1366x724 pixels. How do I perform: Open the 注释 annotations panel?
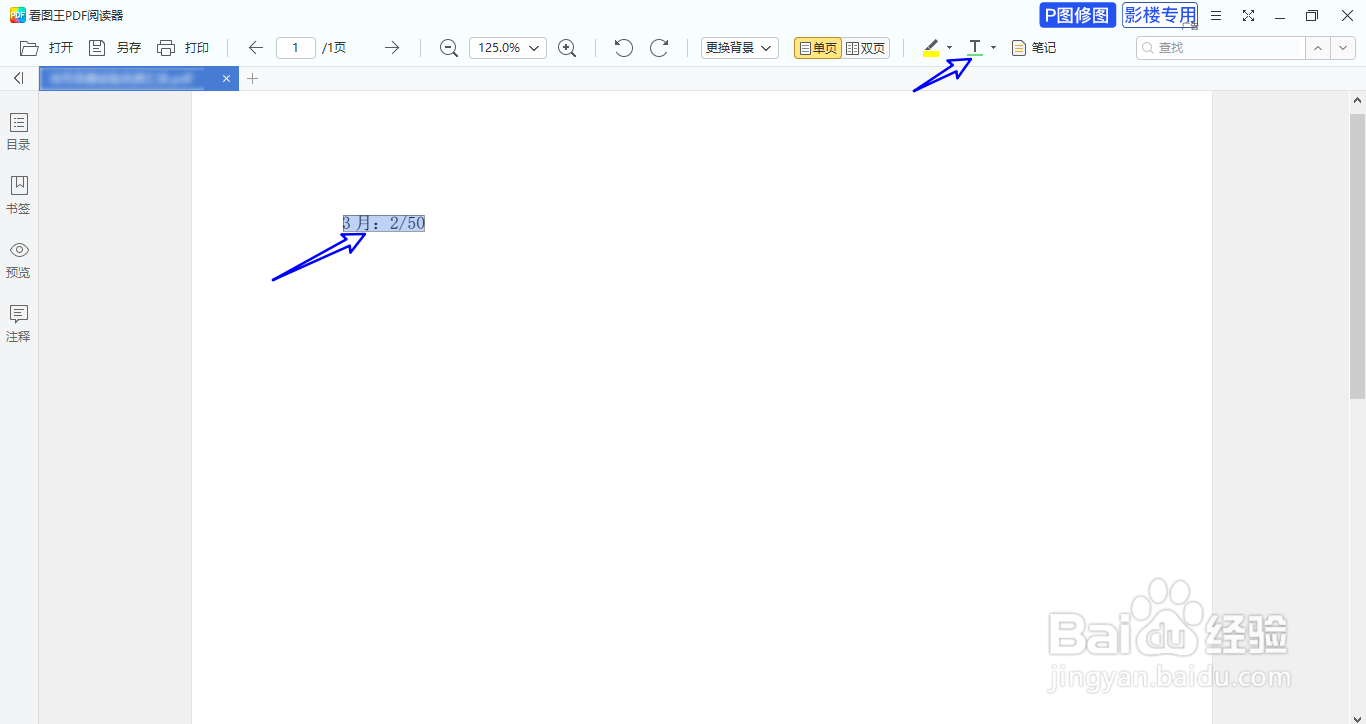tap(18, 324)
